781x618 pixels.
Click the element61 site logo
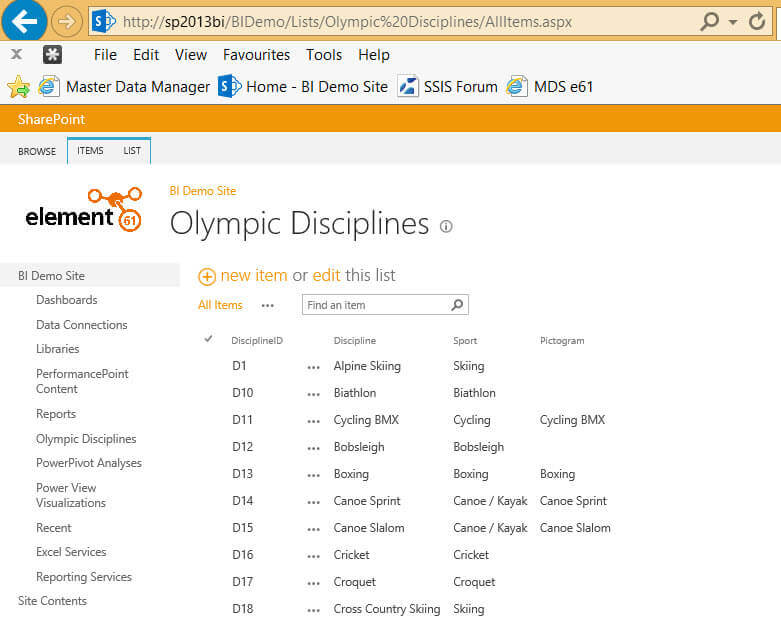click(x=84, y=210)
